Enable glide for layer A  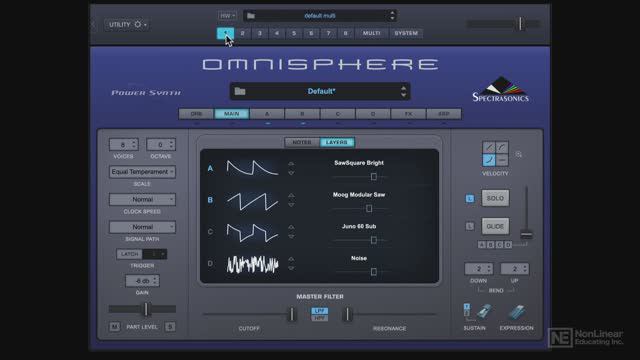[x=482, y=245]
